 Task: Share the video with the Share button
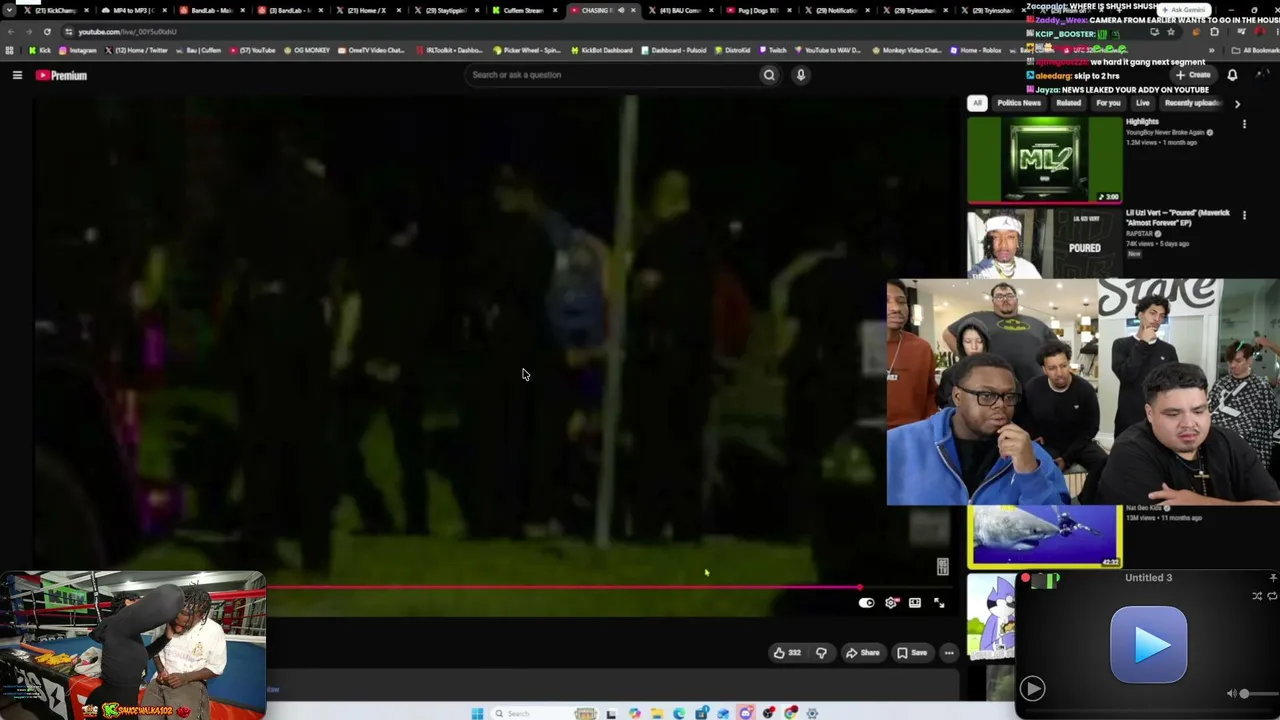pyautogui.click(x=862, y=653)
